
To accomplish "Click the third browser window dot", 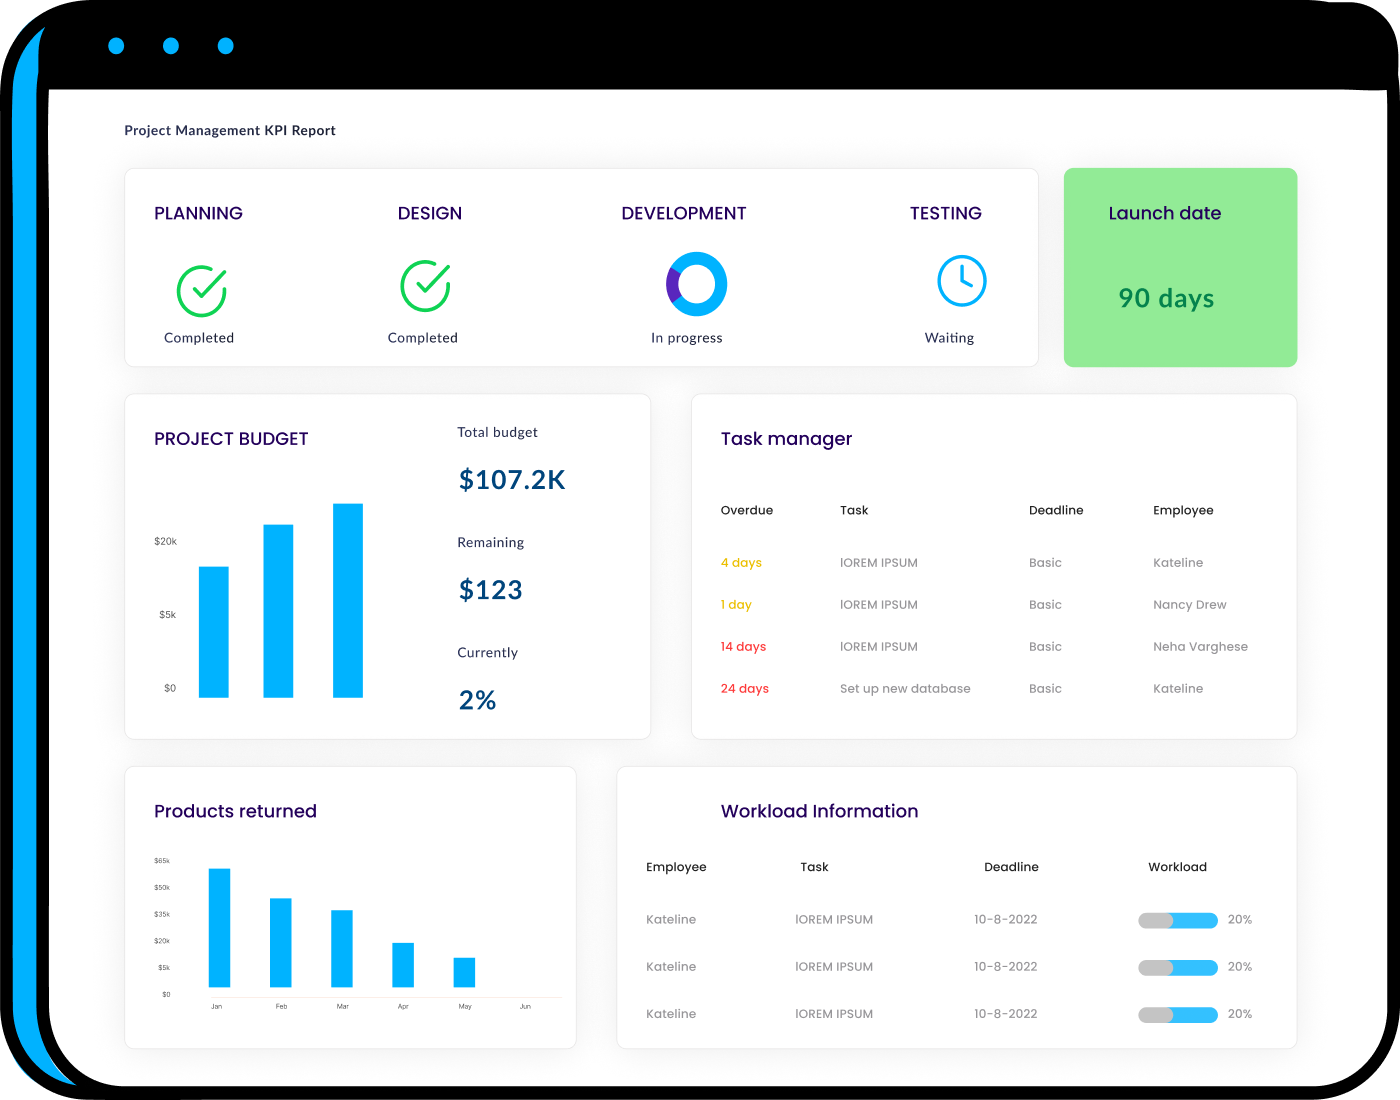I will click(x=225, y=45).
